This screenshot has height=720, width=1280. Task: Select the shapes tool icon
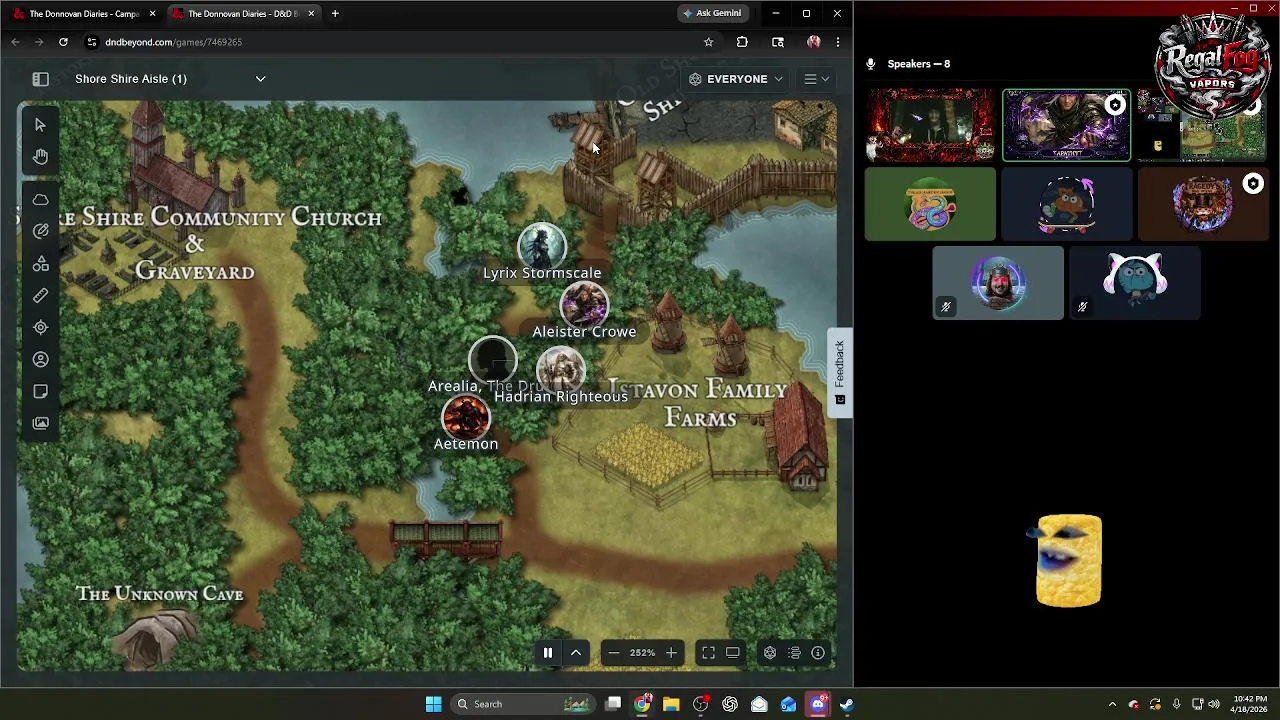pyautogui.click(x=40, y=263)
